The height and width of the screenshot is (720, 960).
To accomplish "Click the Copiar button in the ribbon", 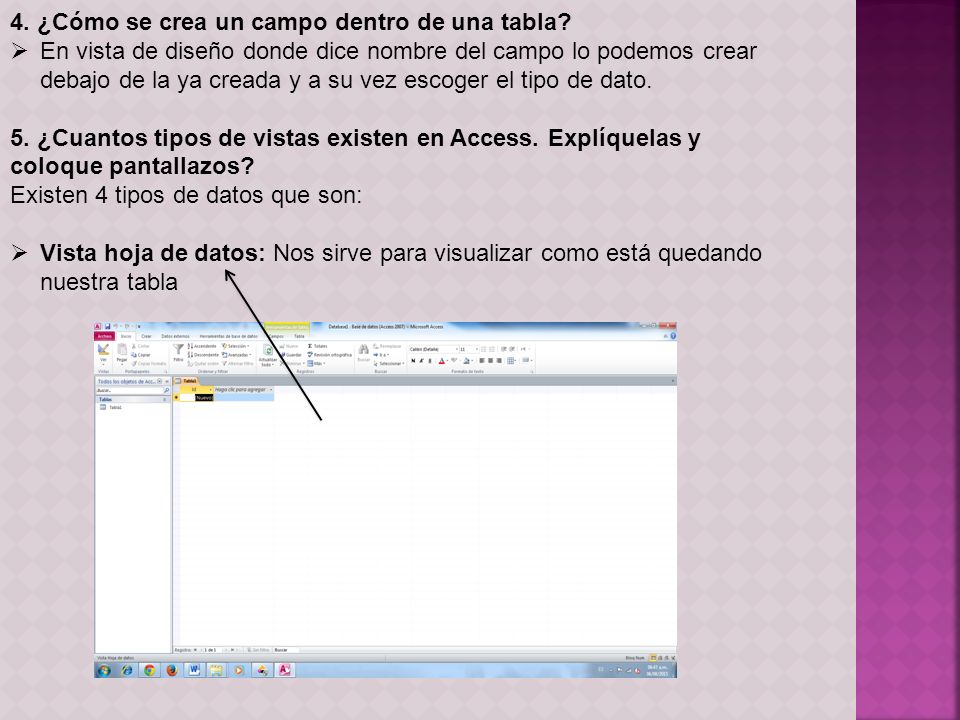I will (141, 355).
